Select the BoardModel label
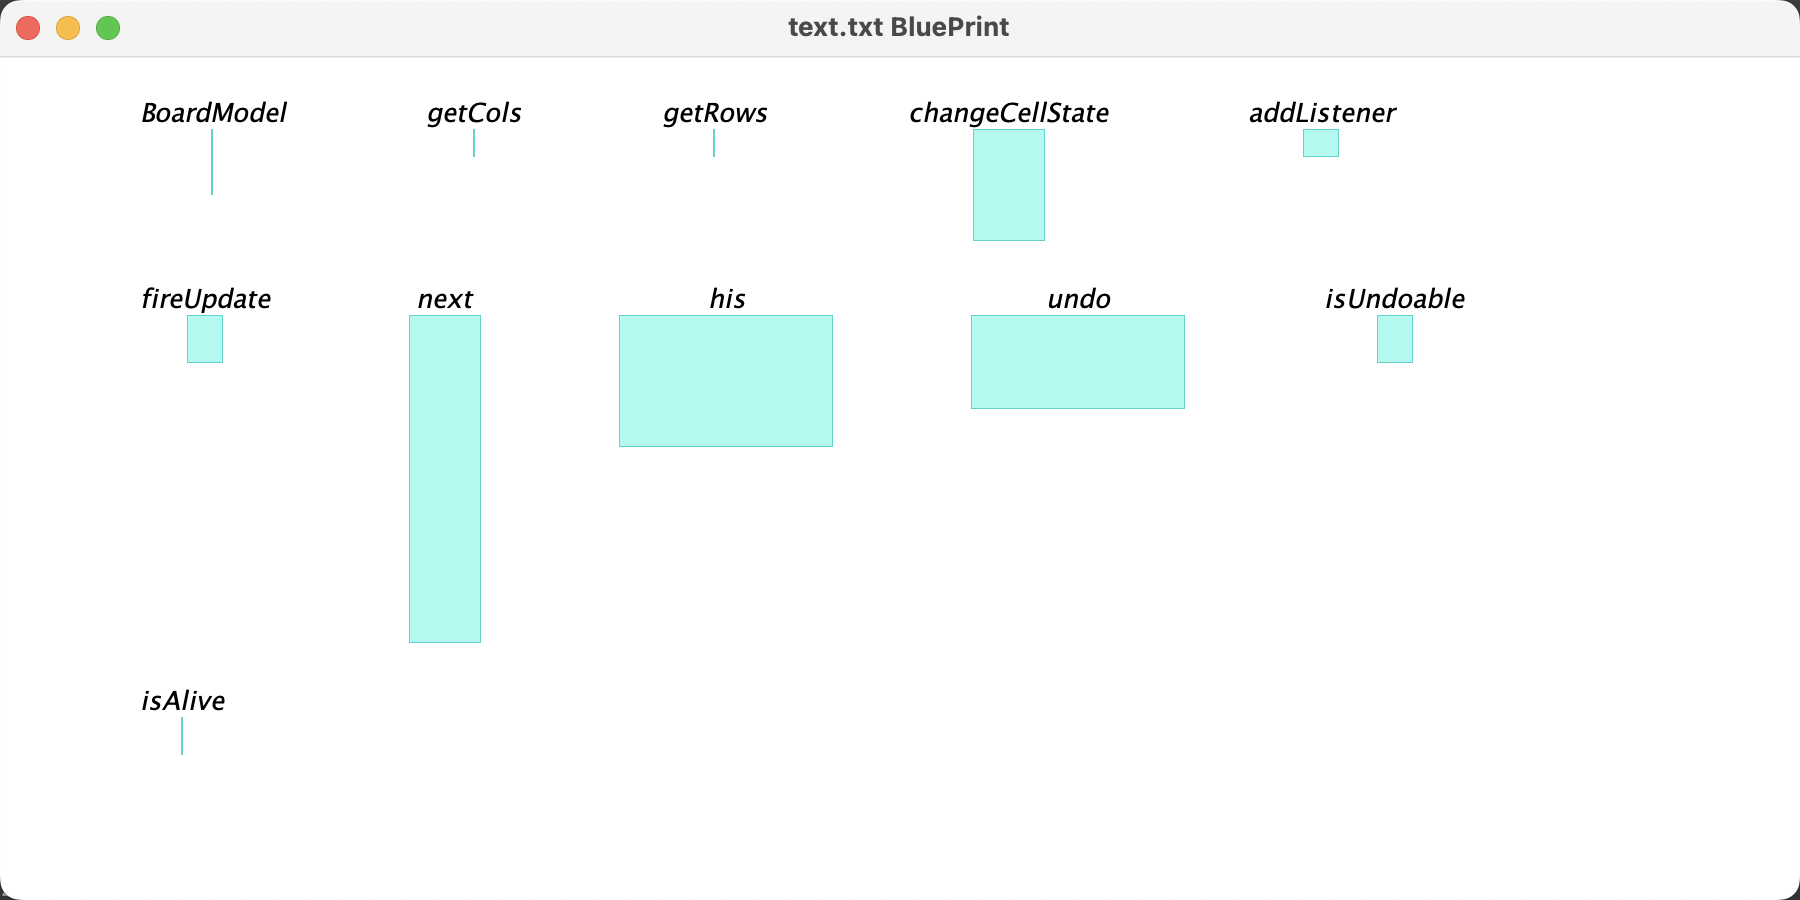The height and width of the screenshot is (900, 1800). point(214,113)
